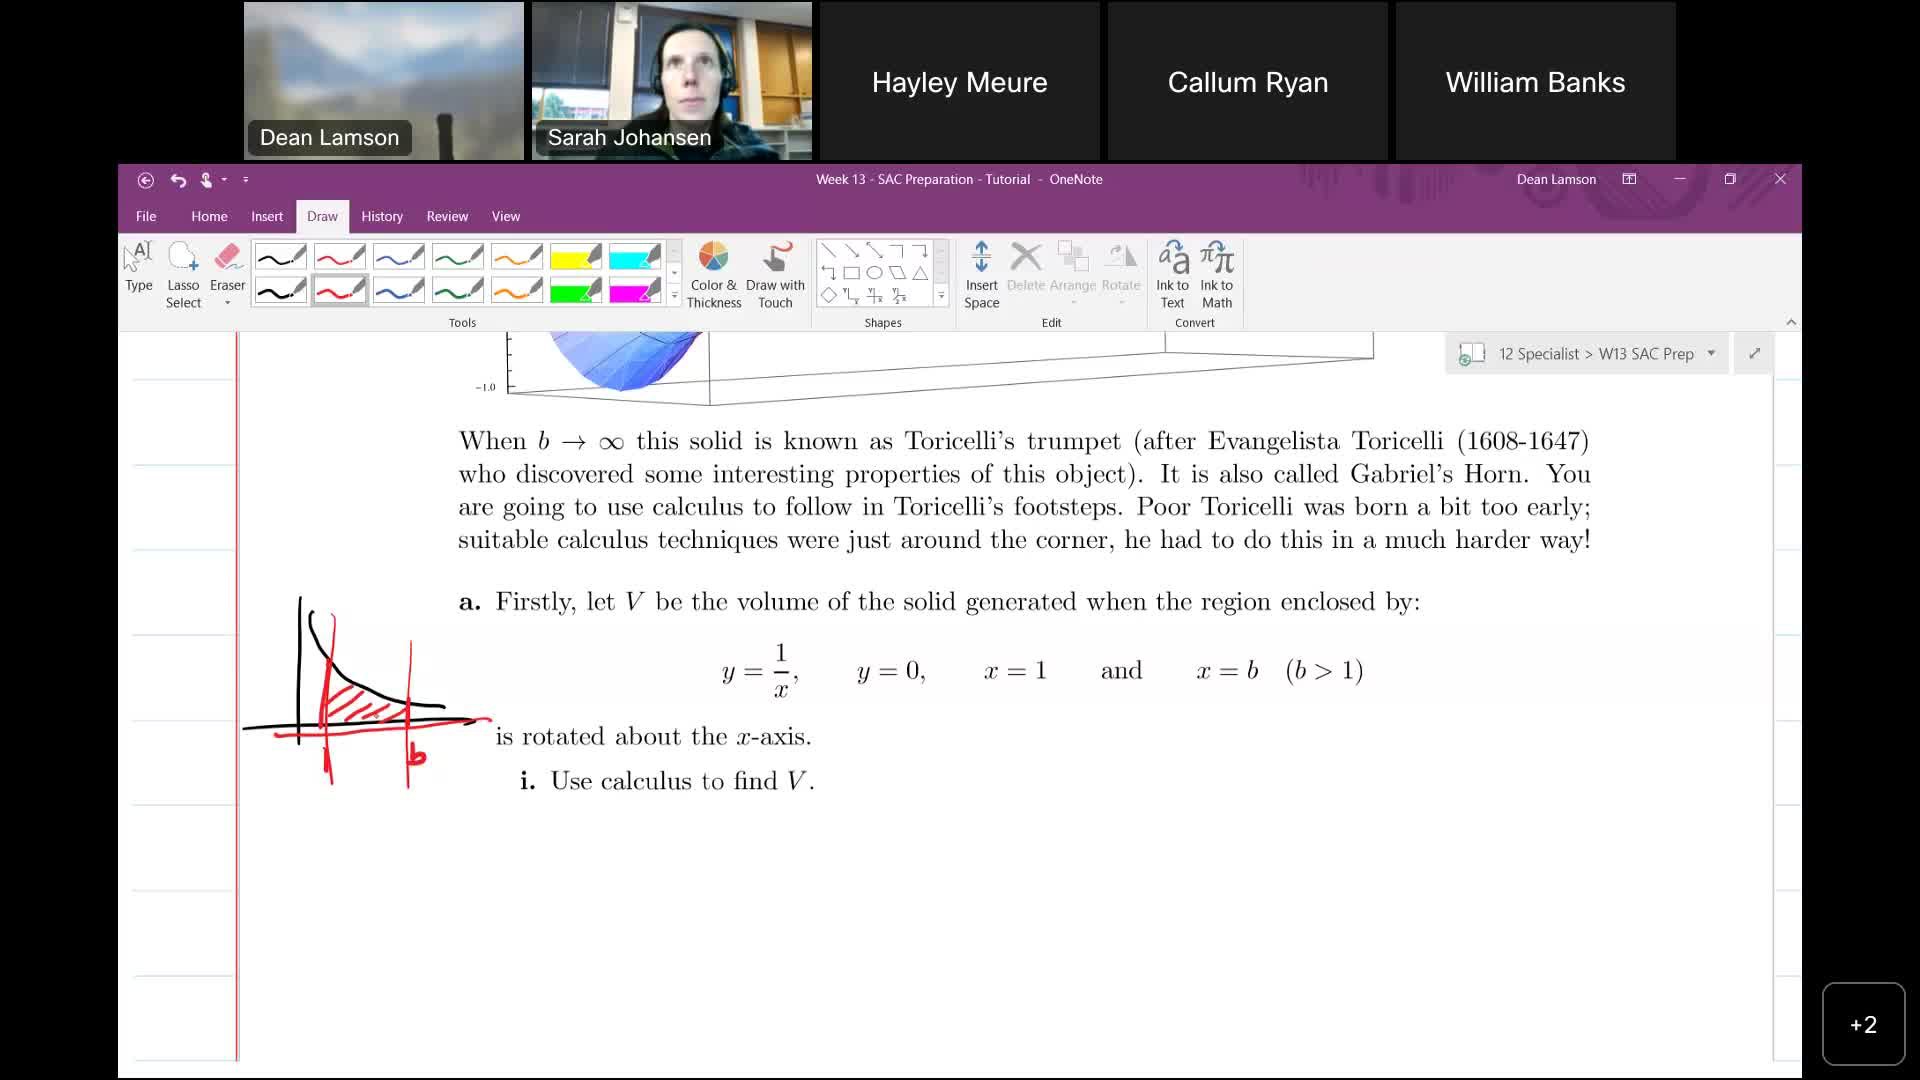
Task: Open Color & Thickness settings
Action: (714, 275)
